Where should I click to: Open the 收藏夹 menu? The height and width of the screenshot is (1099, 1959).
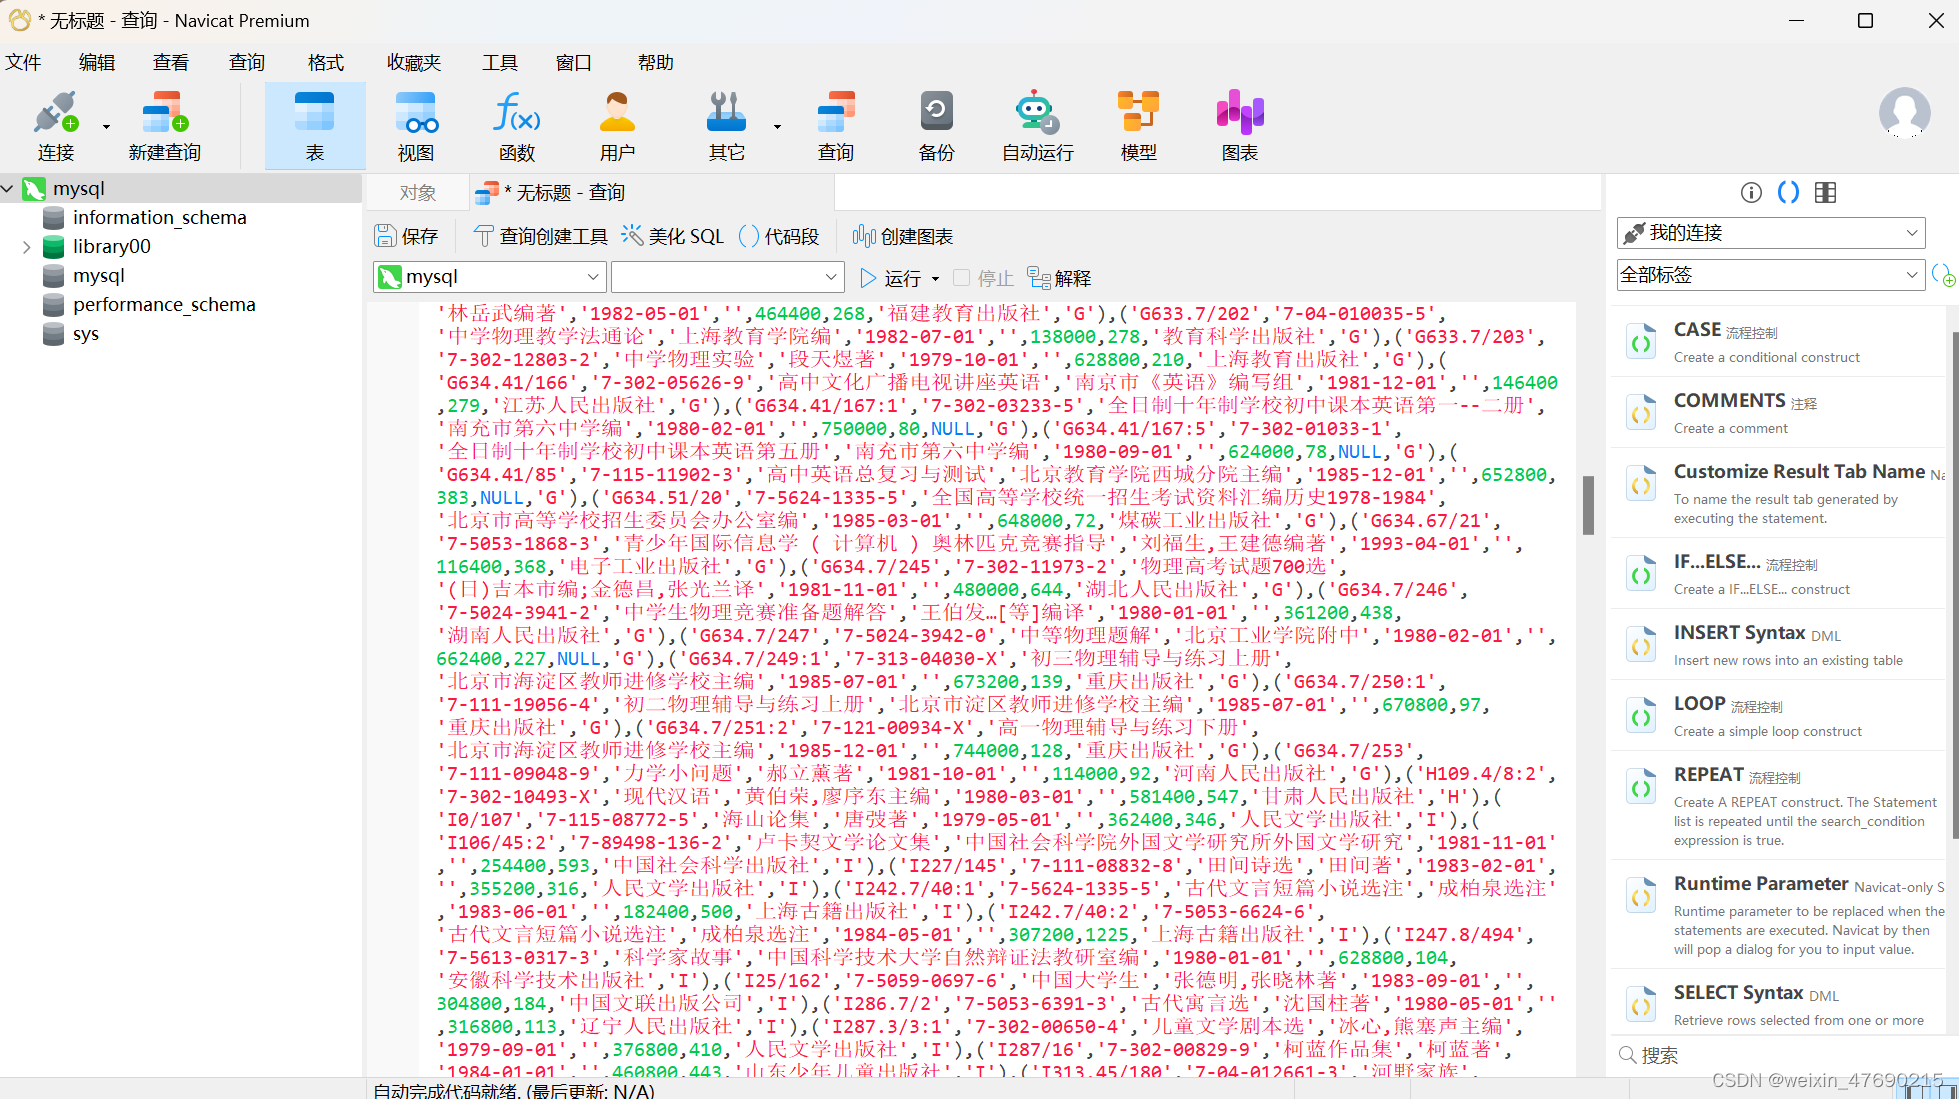414,62
